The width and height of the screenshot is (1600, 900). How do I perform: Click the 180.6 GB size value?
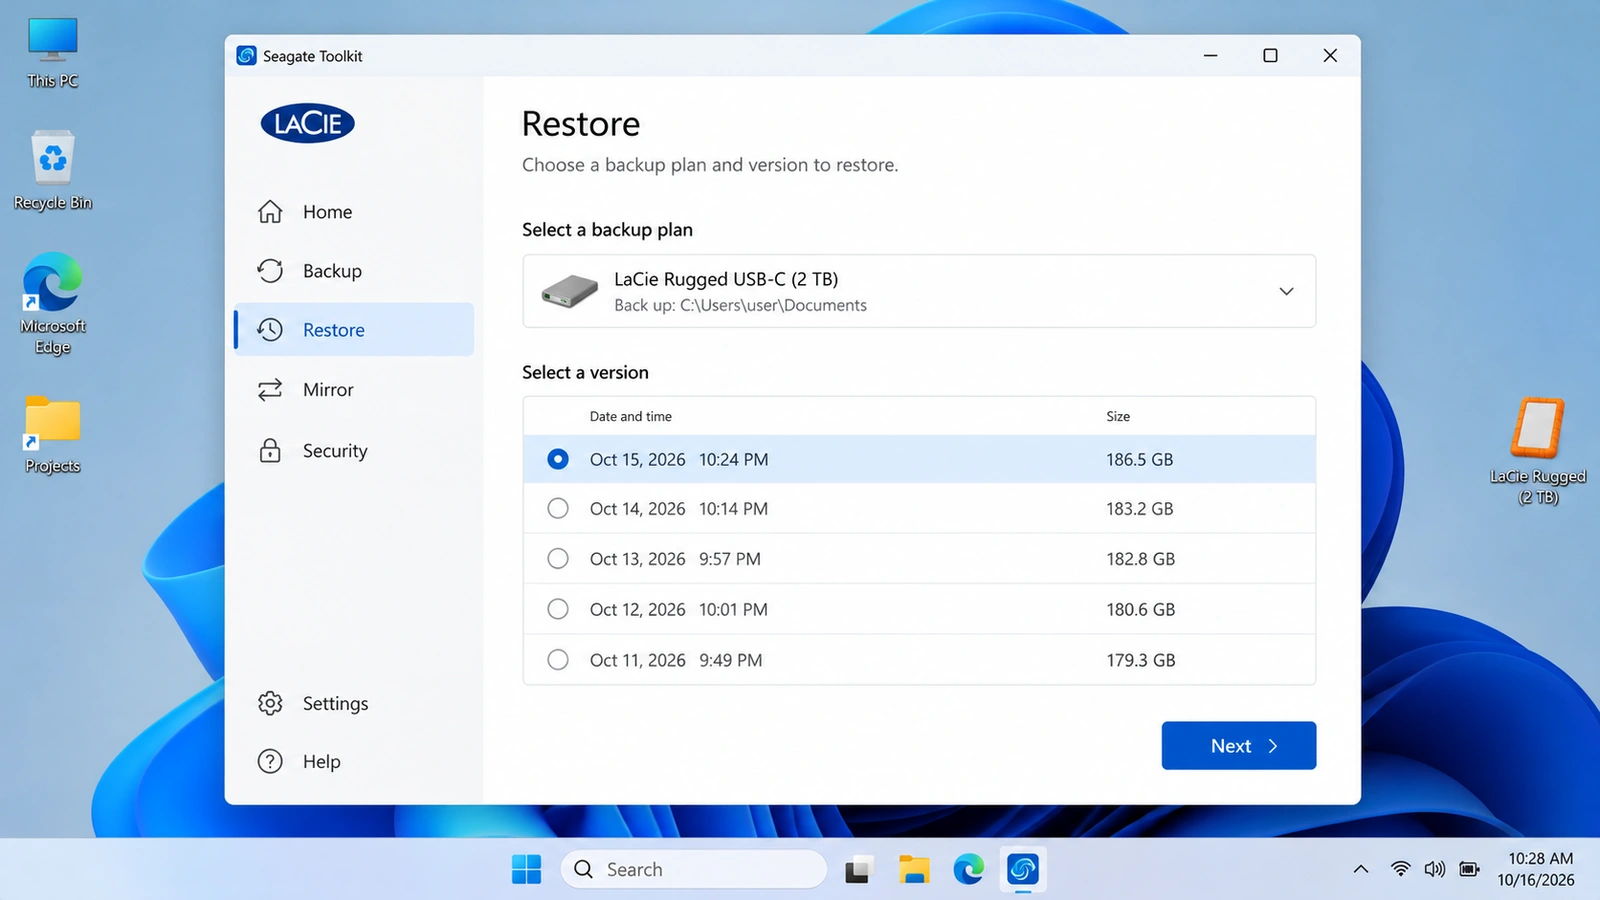(1140, 609)
